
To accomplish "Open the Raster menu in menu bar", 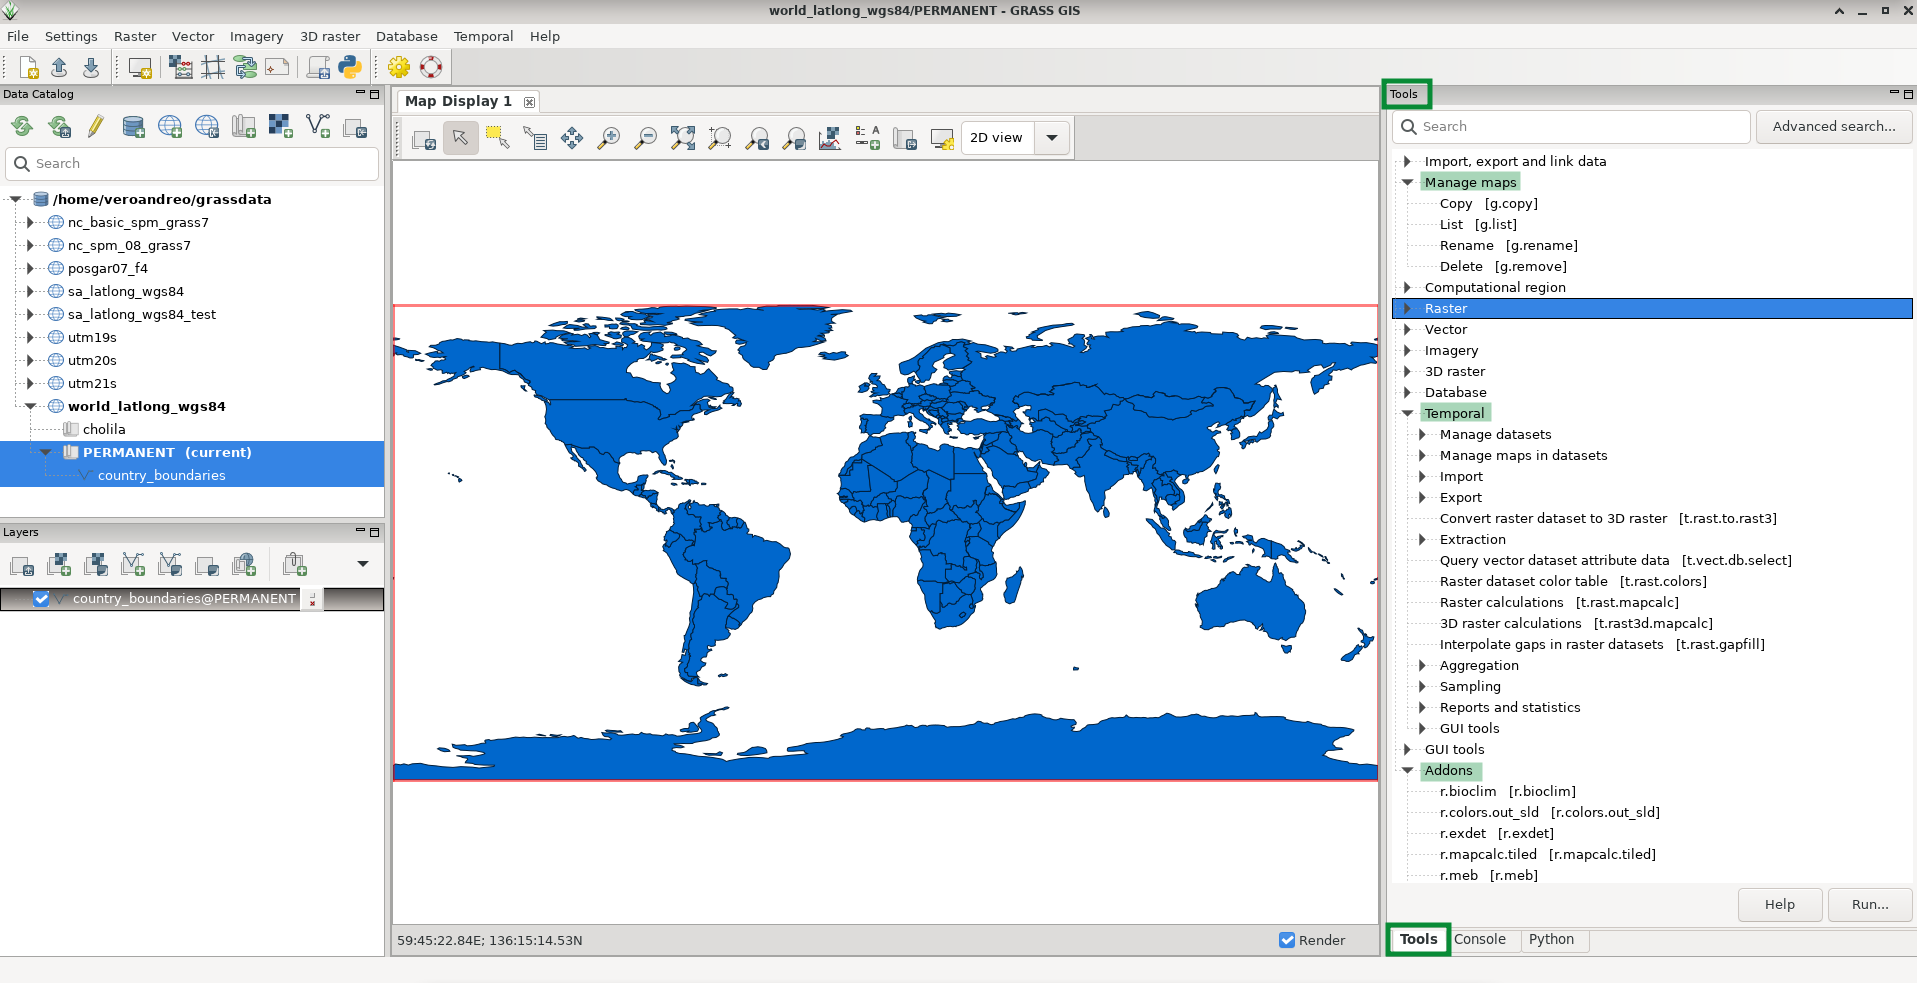I will pyautogui.click(x=135, y=36).
